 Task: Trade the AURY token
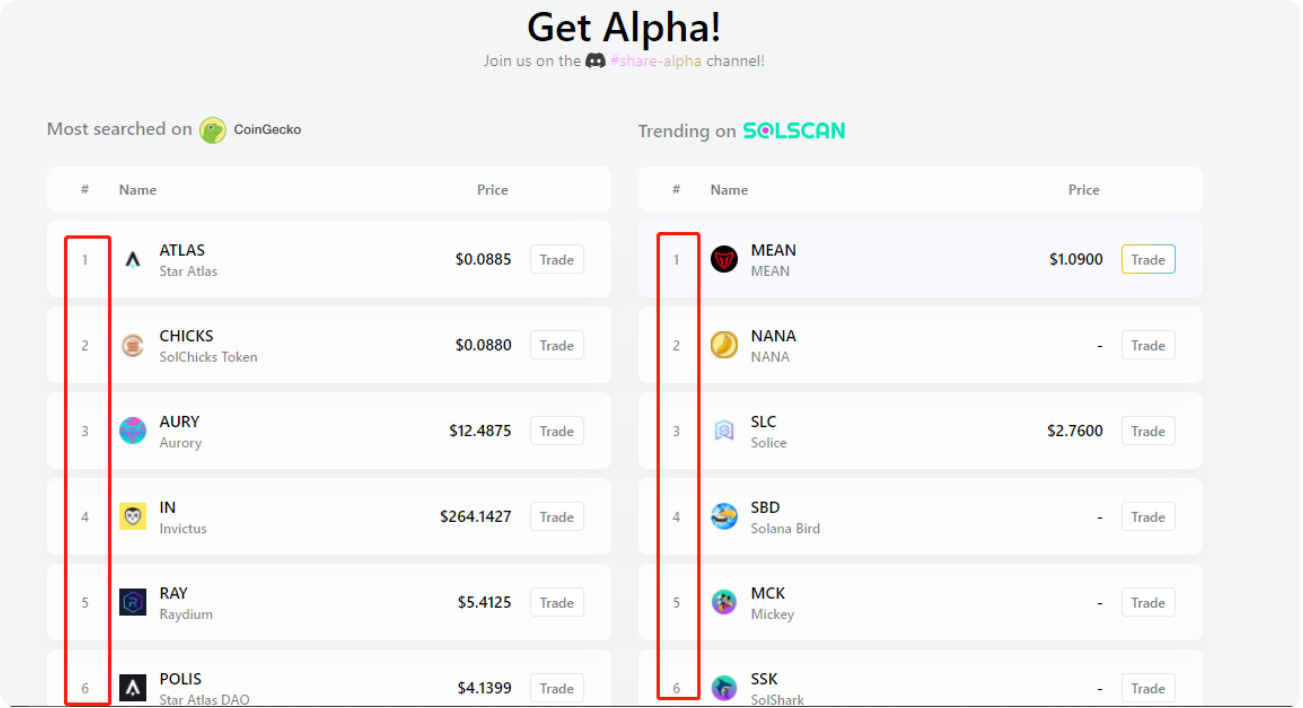point(557,431)
